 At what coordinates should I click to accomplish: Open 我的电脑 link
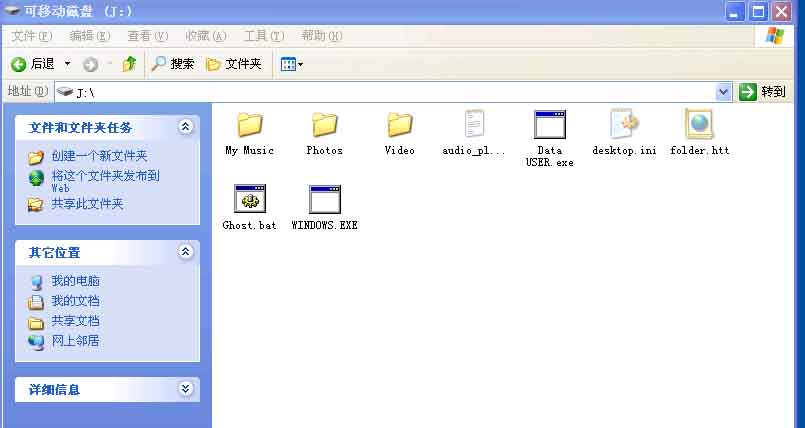click(75, 281)
